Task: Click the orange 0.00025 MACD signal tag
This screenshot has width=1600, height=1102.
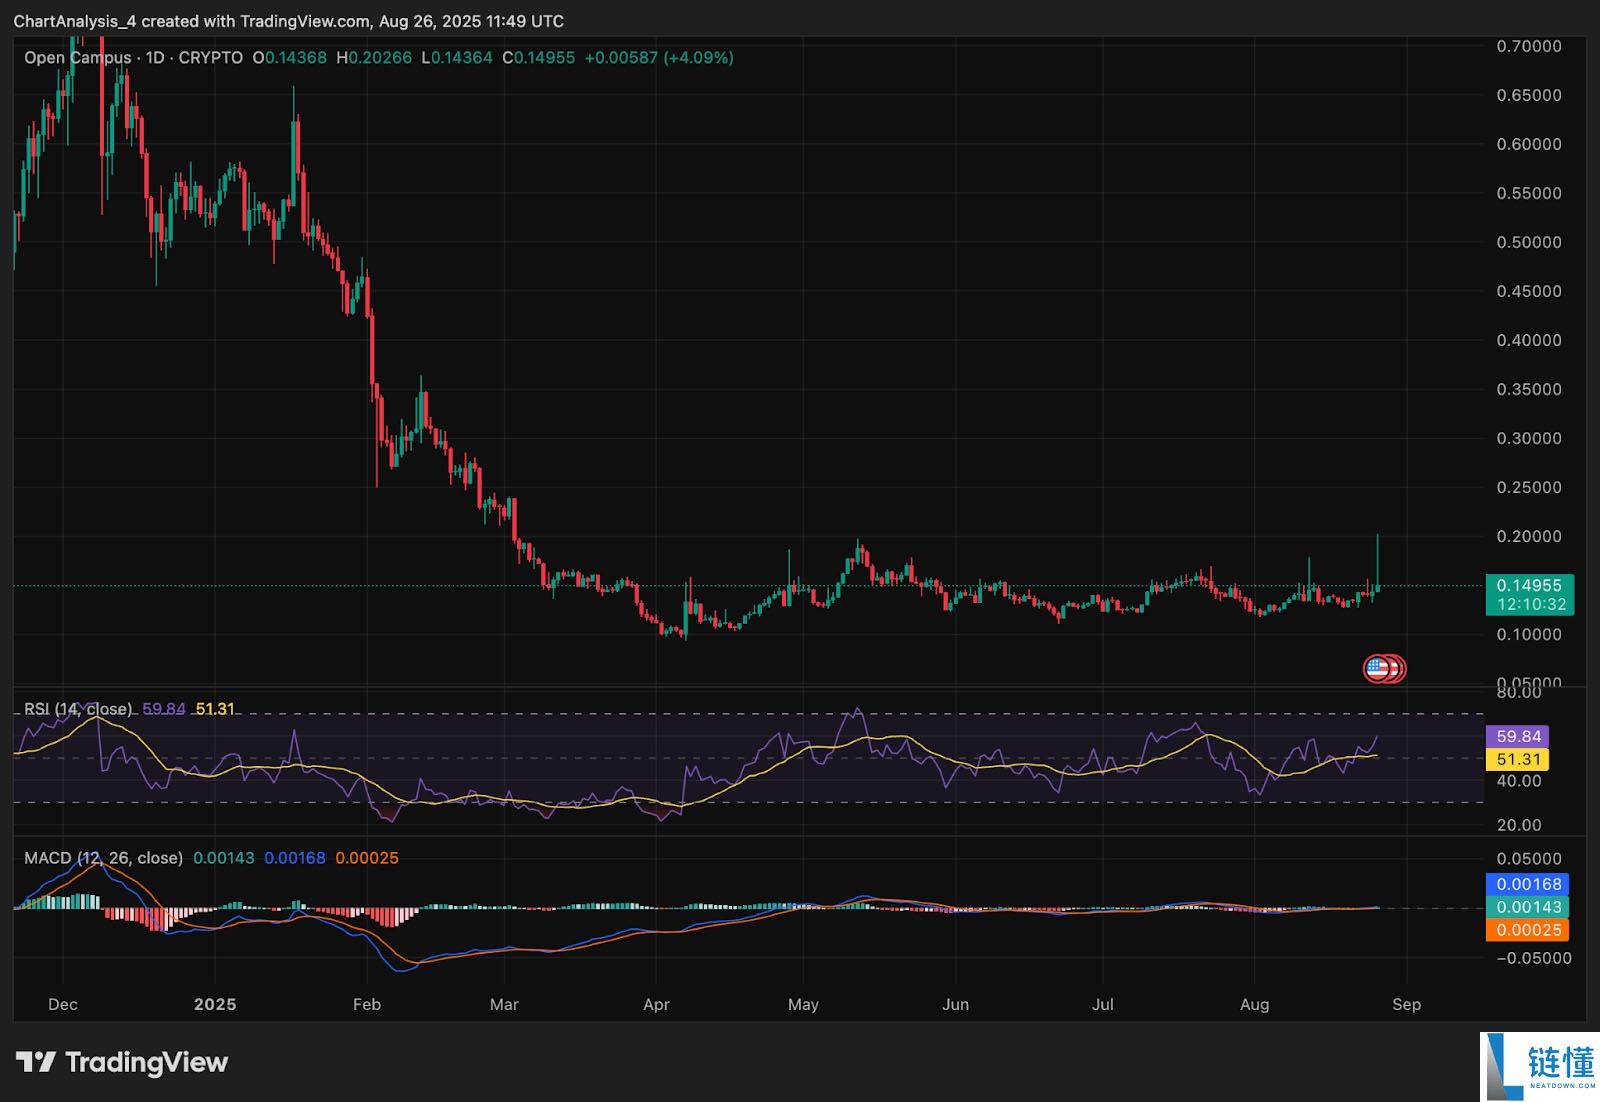Action: pyautogui.click(x=1528, y=930)
